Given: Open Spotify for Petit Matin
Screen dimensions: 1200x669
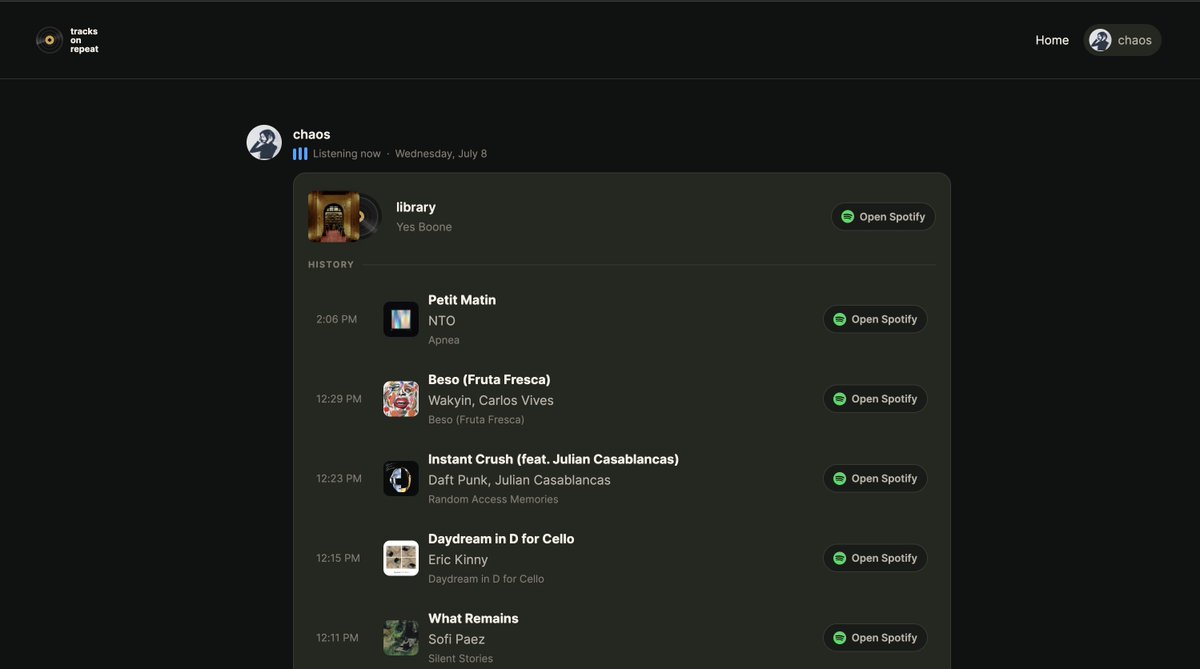Looking at the screenshot, I should 875,319.
